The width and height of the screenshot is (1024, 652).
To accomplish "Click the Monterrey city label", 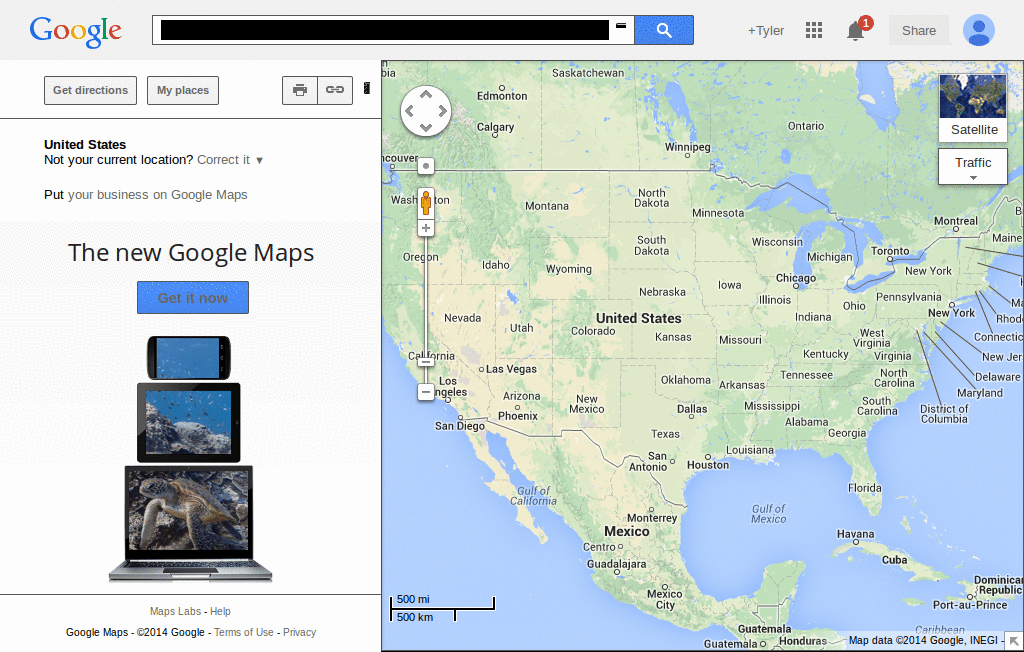I will click(x=652, y=518).
